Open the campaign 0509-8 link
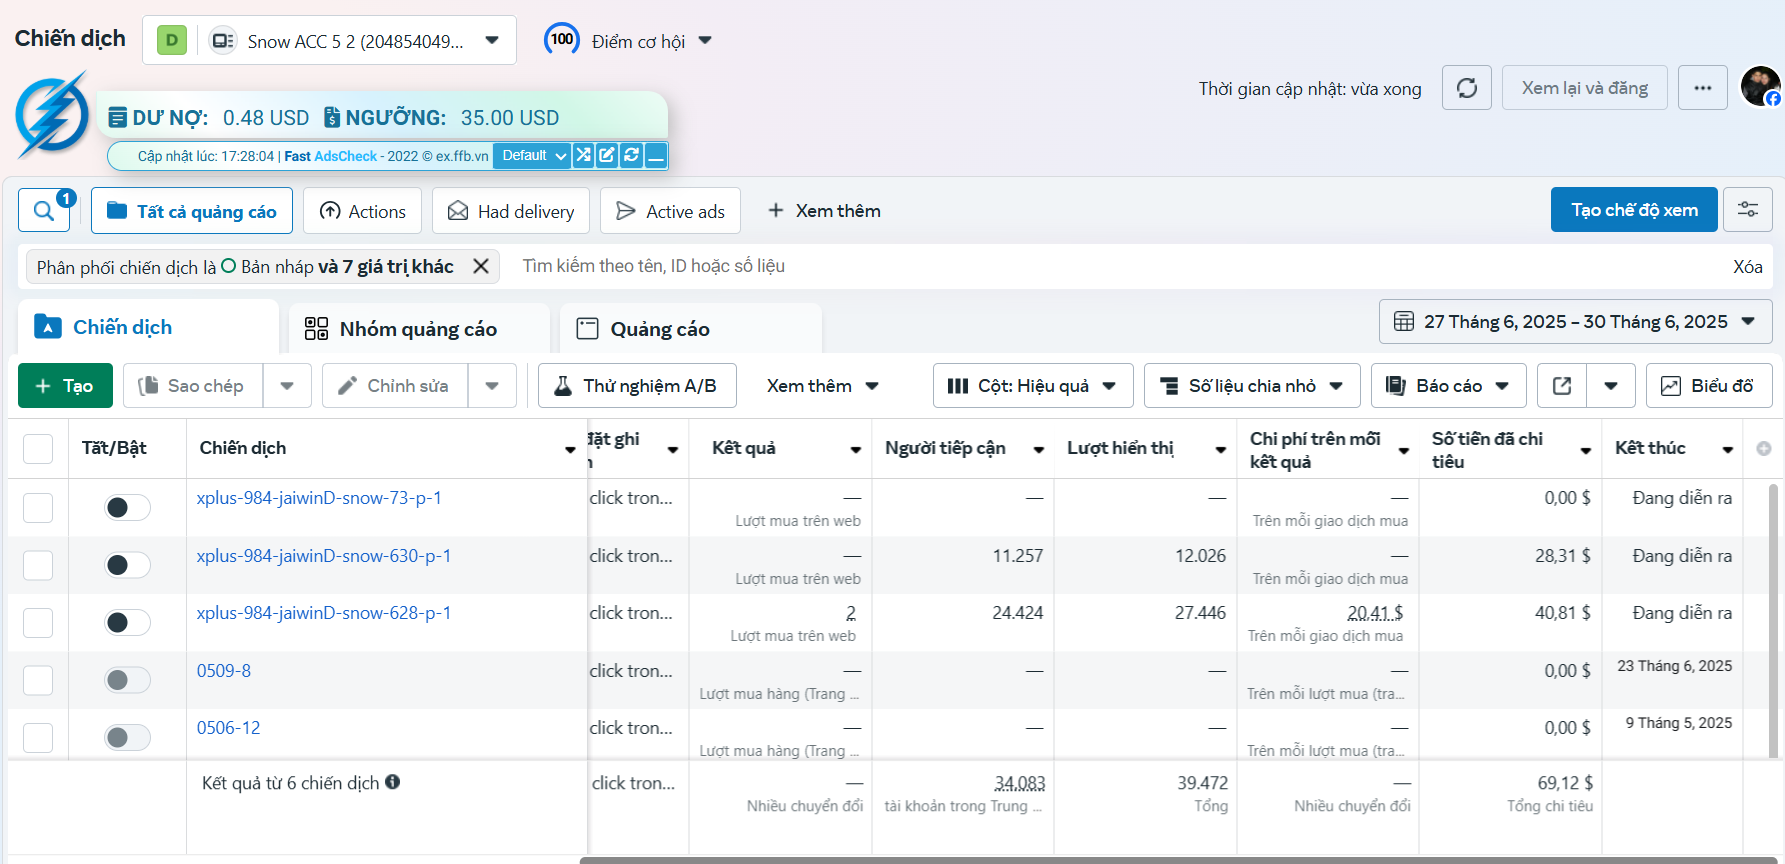Viewport: 1785px width, 864px height. (224, 671)
